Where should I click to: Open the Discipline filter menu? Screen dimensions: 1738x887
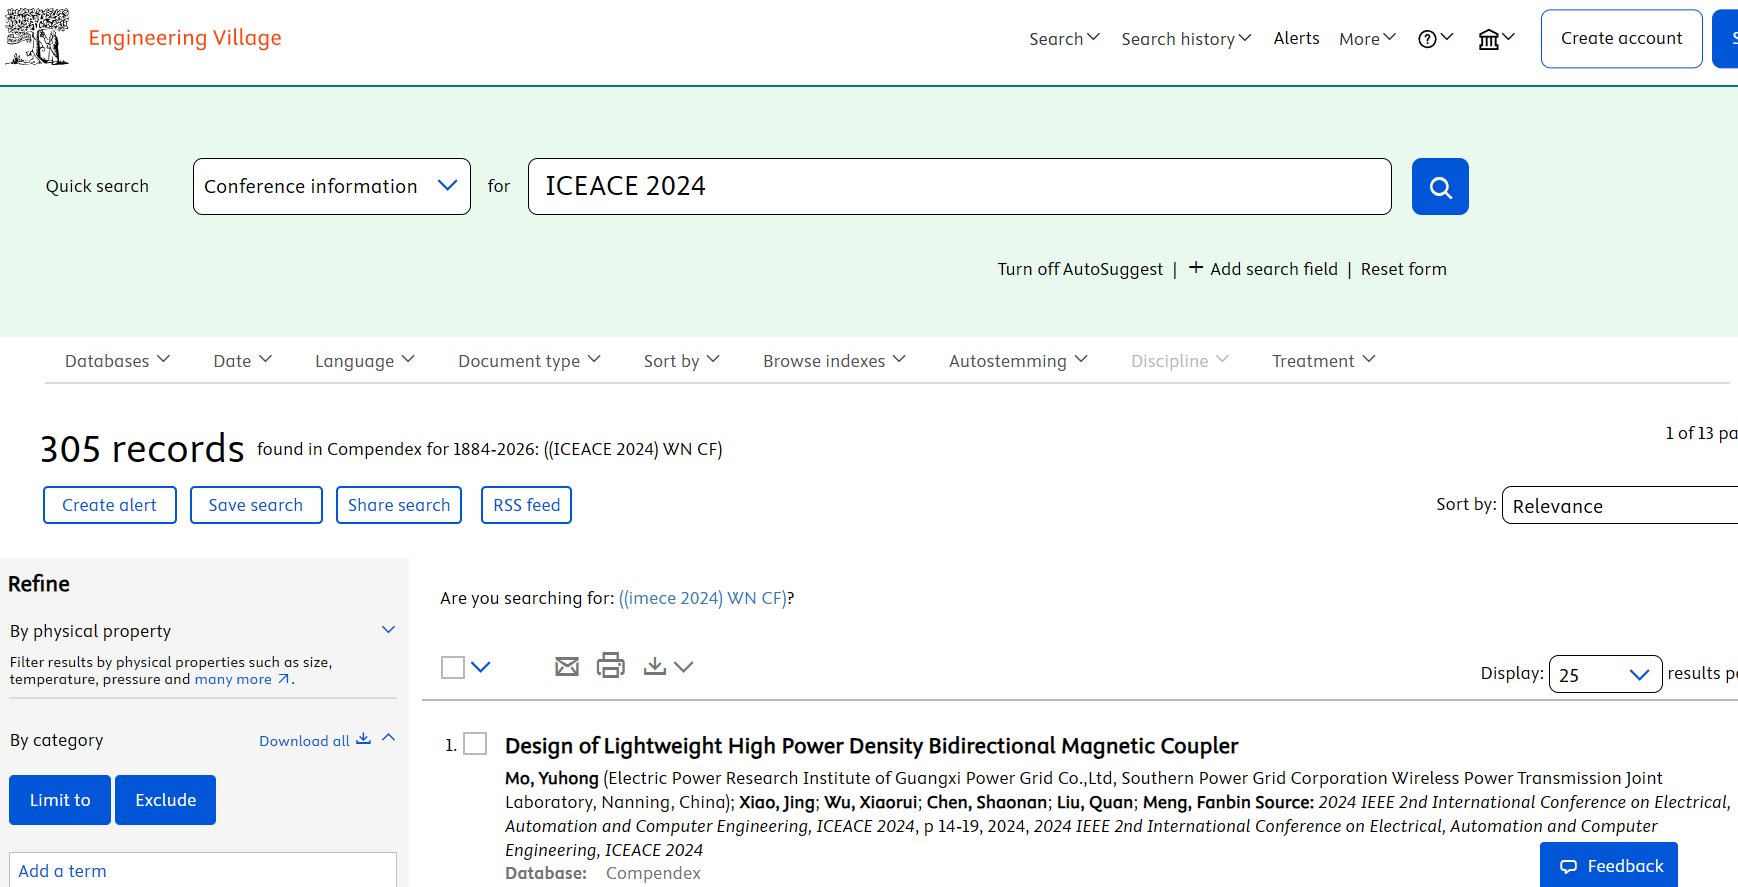pyautogui.click(x=1180, y=360)
